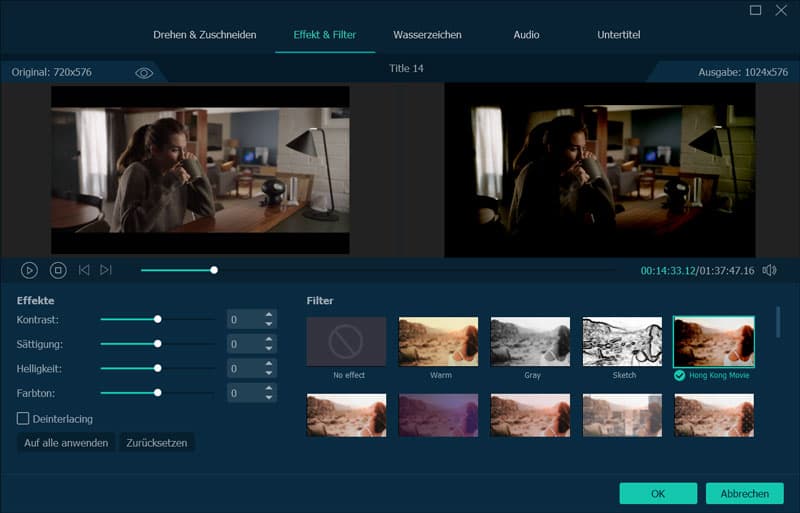Click Auf alle anwenden button
This screenshot has width=800, height=513.
pos(66,442)
